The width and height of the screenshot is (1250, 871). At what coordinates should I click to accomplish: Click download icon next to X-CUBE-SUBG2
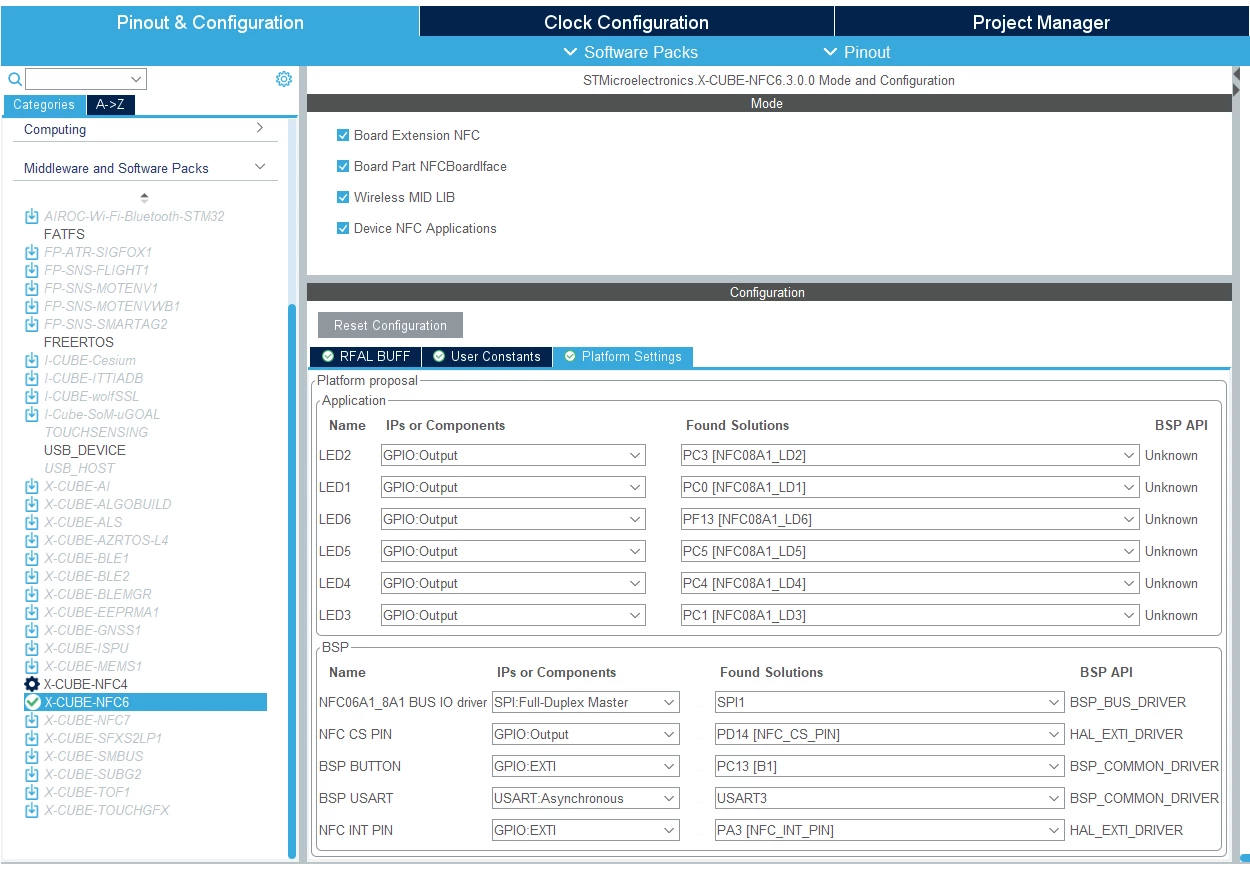(32, 774)
